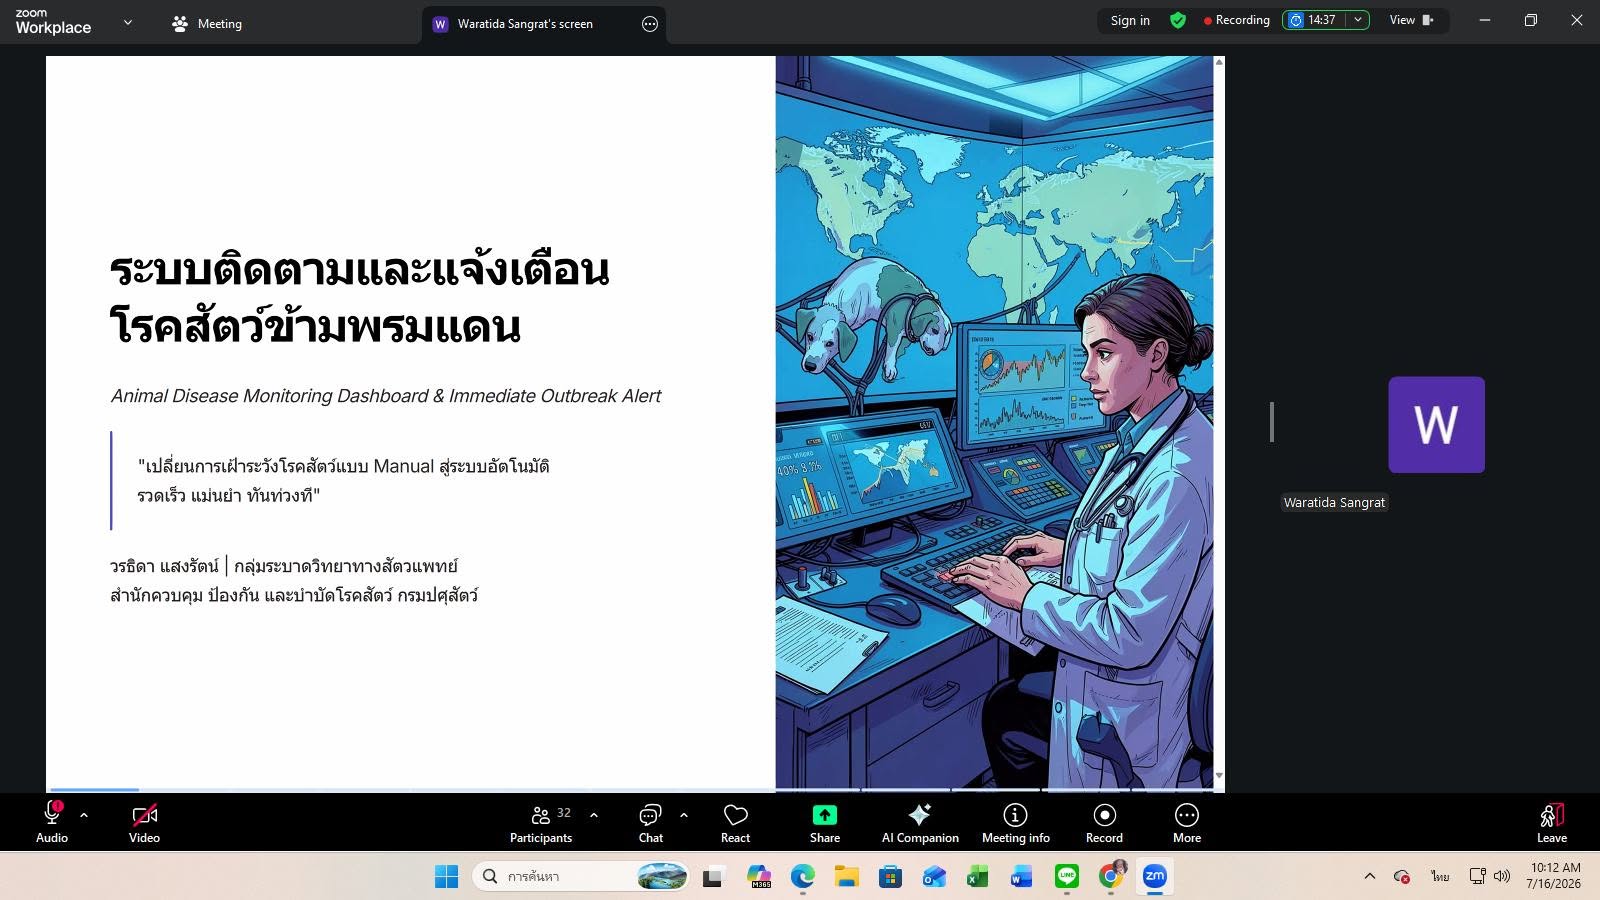
Task: Click the green Share screen button
Action: 825,823
